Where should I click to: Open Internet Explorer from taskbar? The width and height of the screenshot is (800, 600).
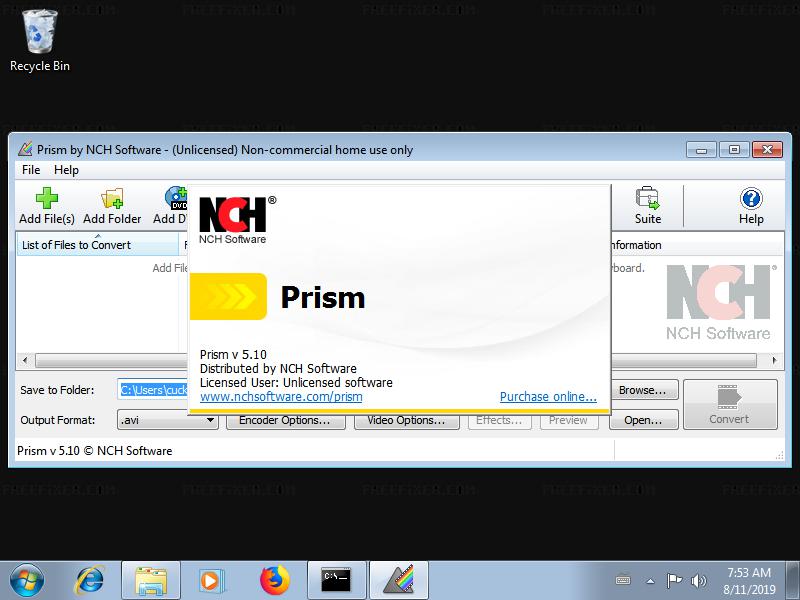click(x=90, y=580)
